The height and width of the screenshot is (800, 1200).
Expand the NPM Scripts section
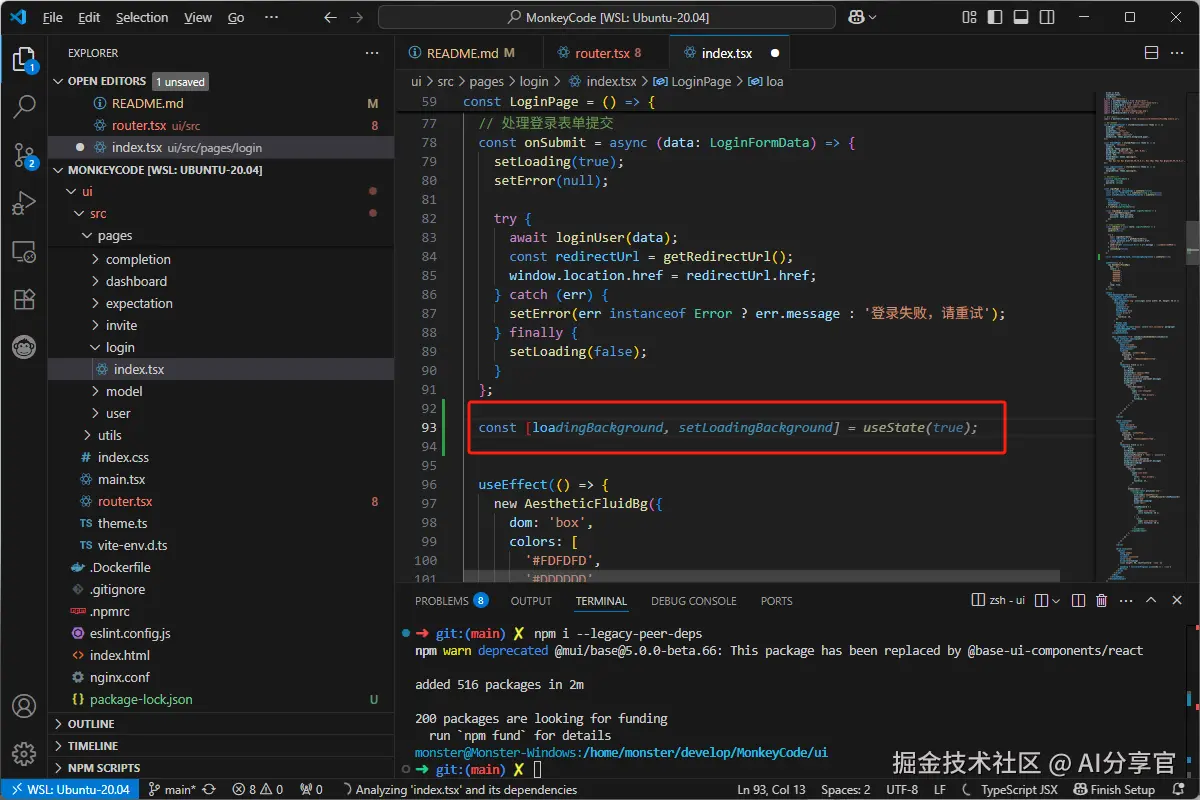(220, 768)
